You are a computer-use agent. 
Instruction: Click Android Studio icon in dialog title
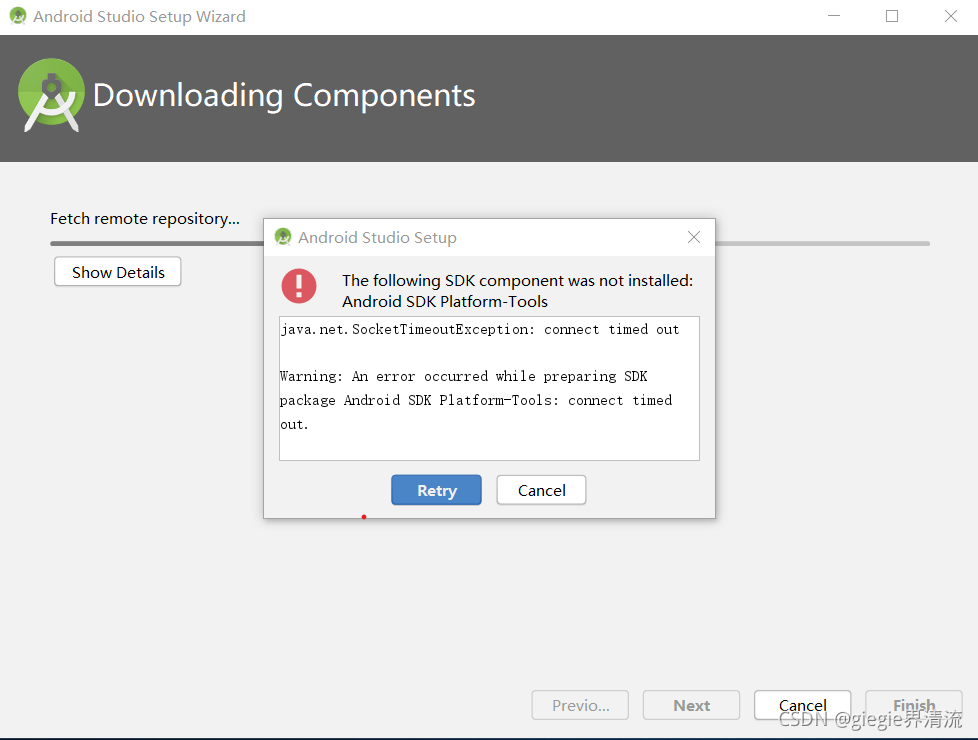tap(283, 237)
